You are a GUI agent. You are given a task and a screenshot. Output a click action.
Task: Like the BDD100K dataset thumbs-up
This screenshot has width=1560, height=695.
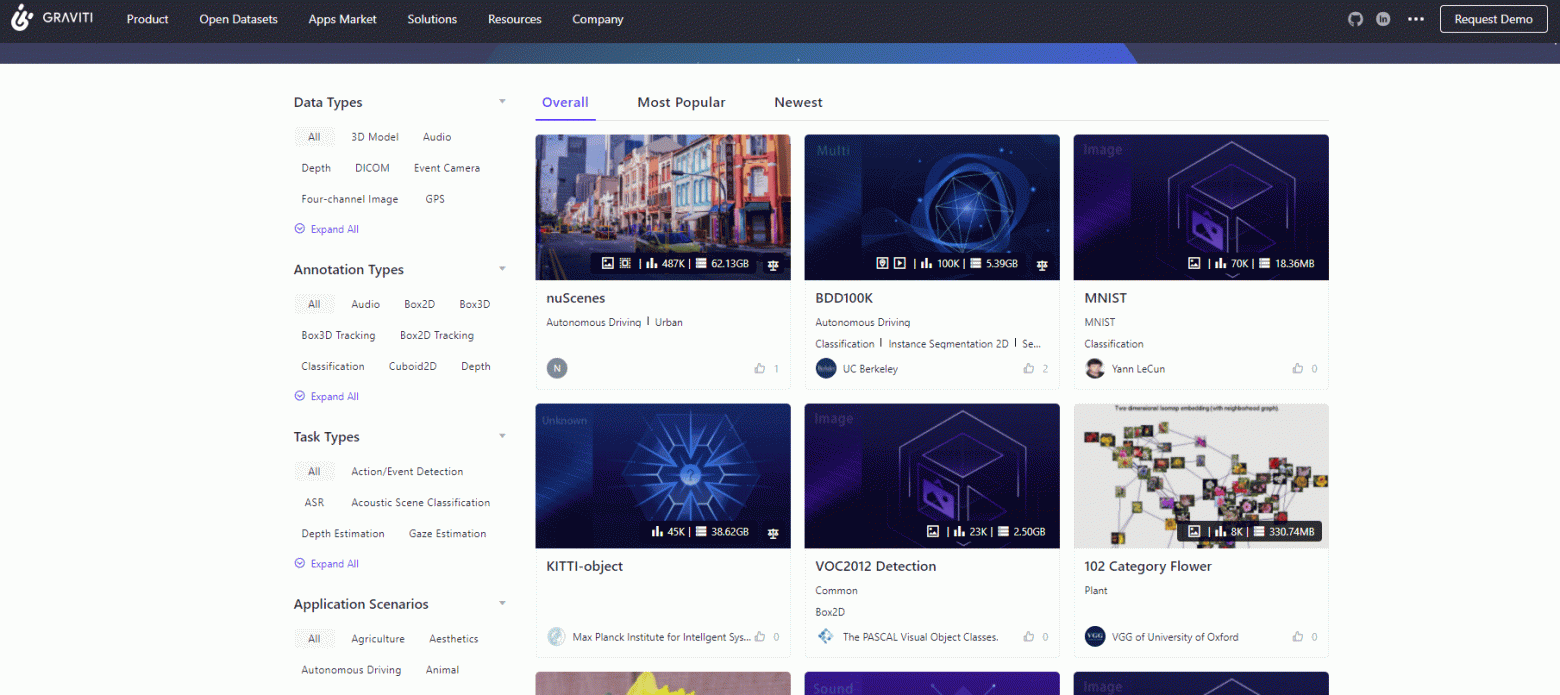tap(1029, 368)
